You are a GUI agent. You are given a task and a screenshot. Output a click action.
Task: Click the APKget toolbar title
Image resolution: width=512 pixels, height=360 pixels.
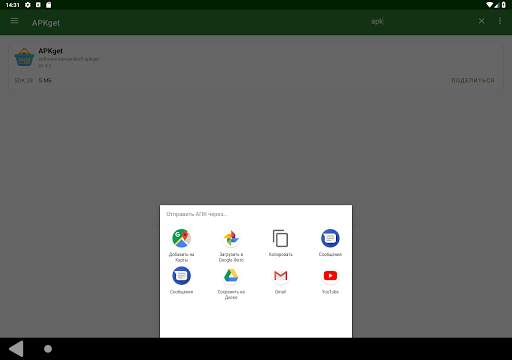point(46,23)
